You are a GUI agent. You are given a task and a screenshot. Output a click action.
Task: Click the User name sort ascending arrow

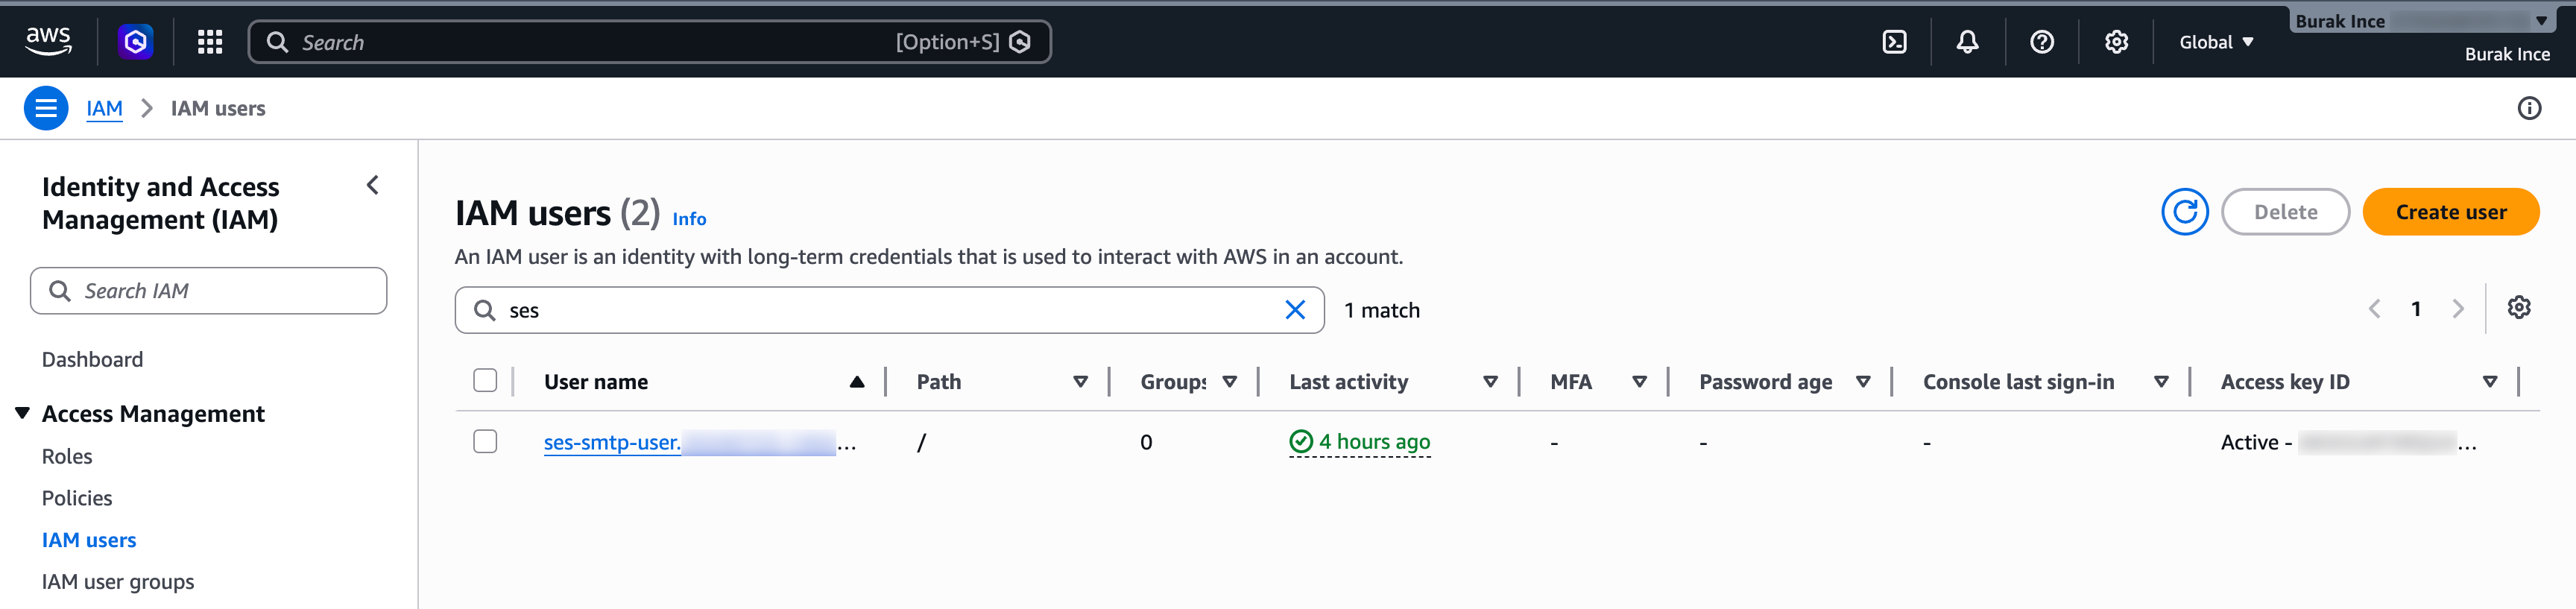(857, 382)
